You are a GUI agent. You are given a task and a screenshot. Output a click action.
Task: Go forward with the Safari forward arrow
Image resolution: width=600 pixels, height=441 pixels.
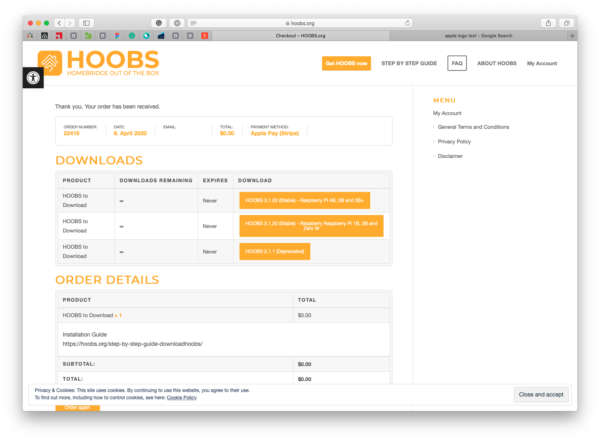point(70,23)
